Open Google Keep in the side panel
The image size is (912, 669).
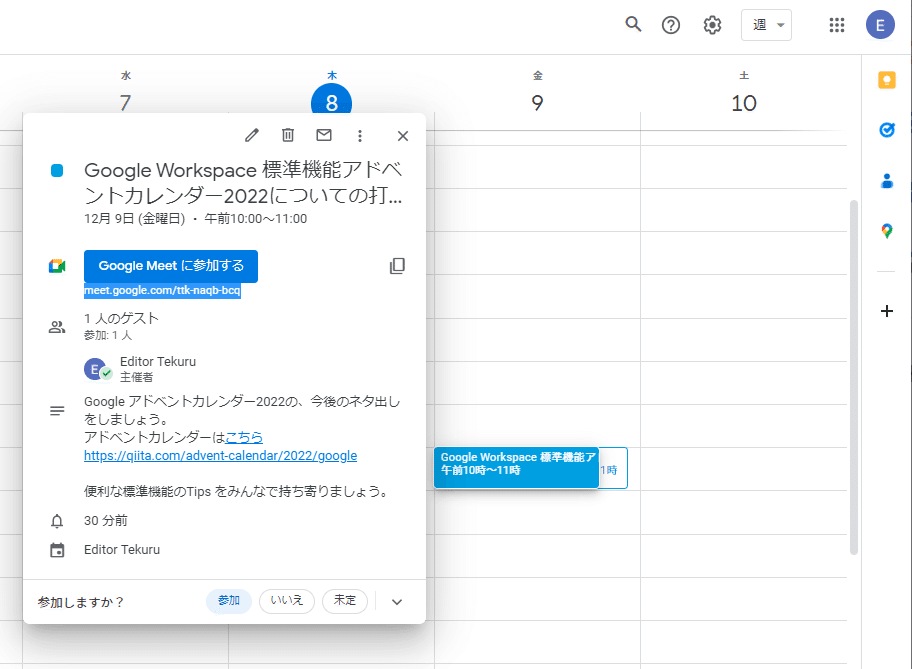(x=886, y=79)
